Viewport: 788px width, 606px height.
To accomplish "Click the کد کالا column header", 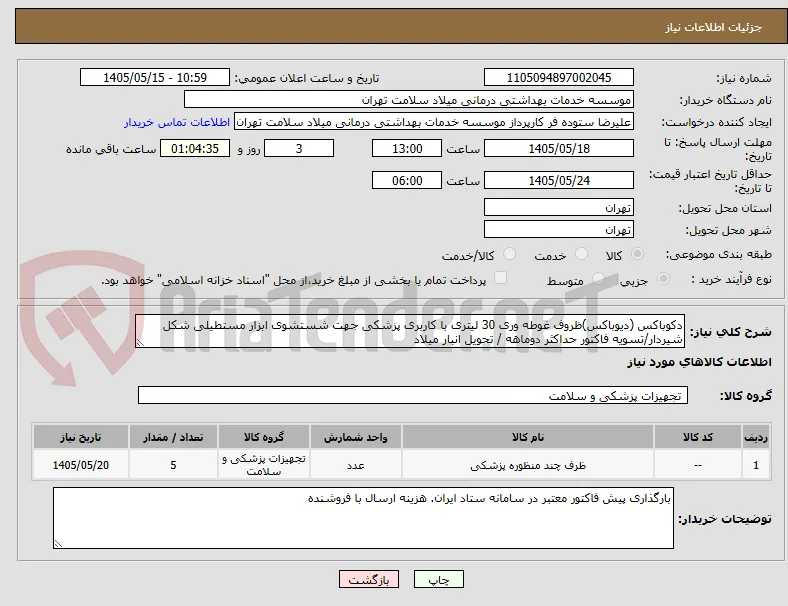I will (x=698, y=437).
